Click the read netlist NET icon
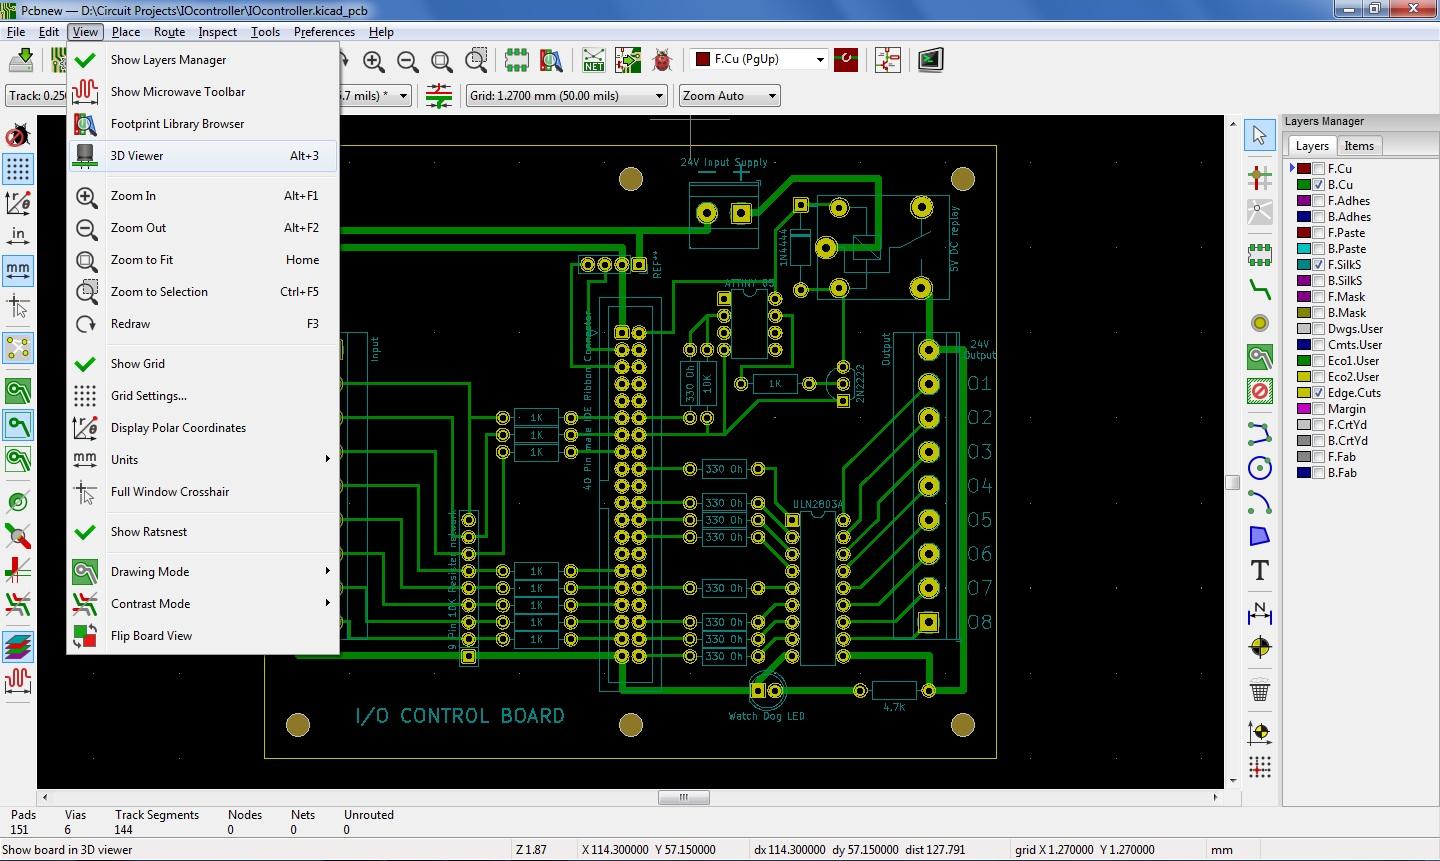Viewport: 1440px width, 861px height. [x=594, y=61]
